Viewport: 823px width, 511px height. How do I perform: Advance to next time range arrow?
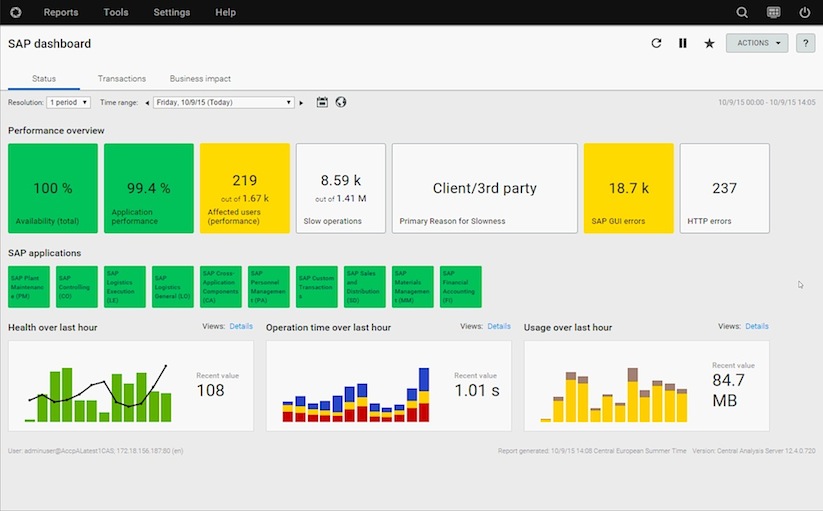[x=301, y=102]
